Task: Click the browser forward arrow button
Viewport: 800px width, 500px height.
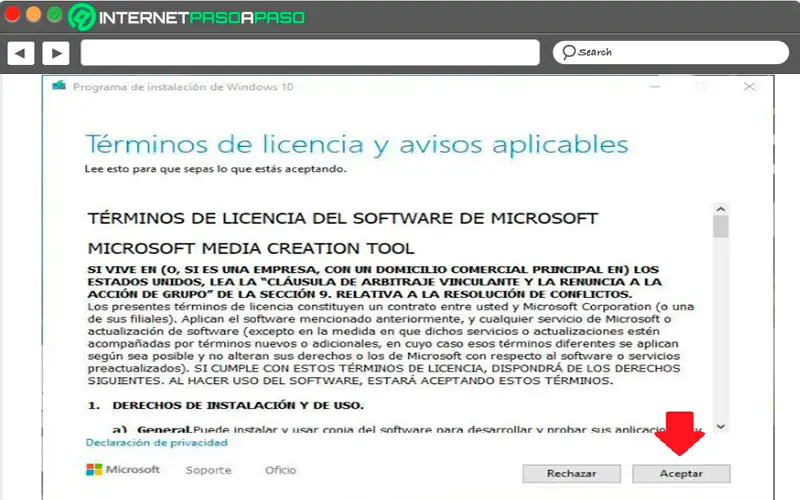Action: pyautogui.click(x=56, y=53)
